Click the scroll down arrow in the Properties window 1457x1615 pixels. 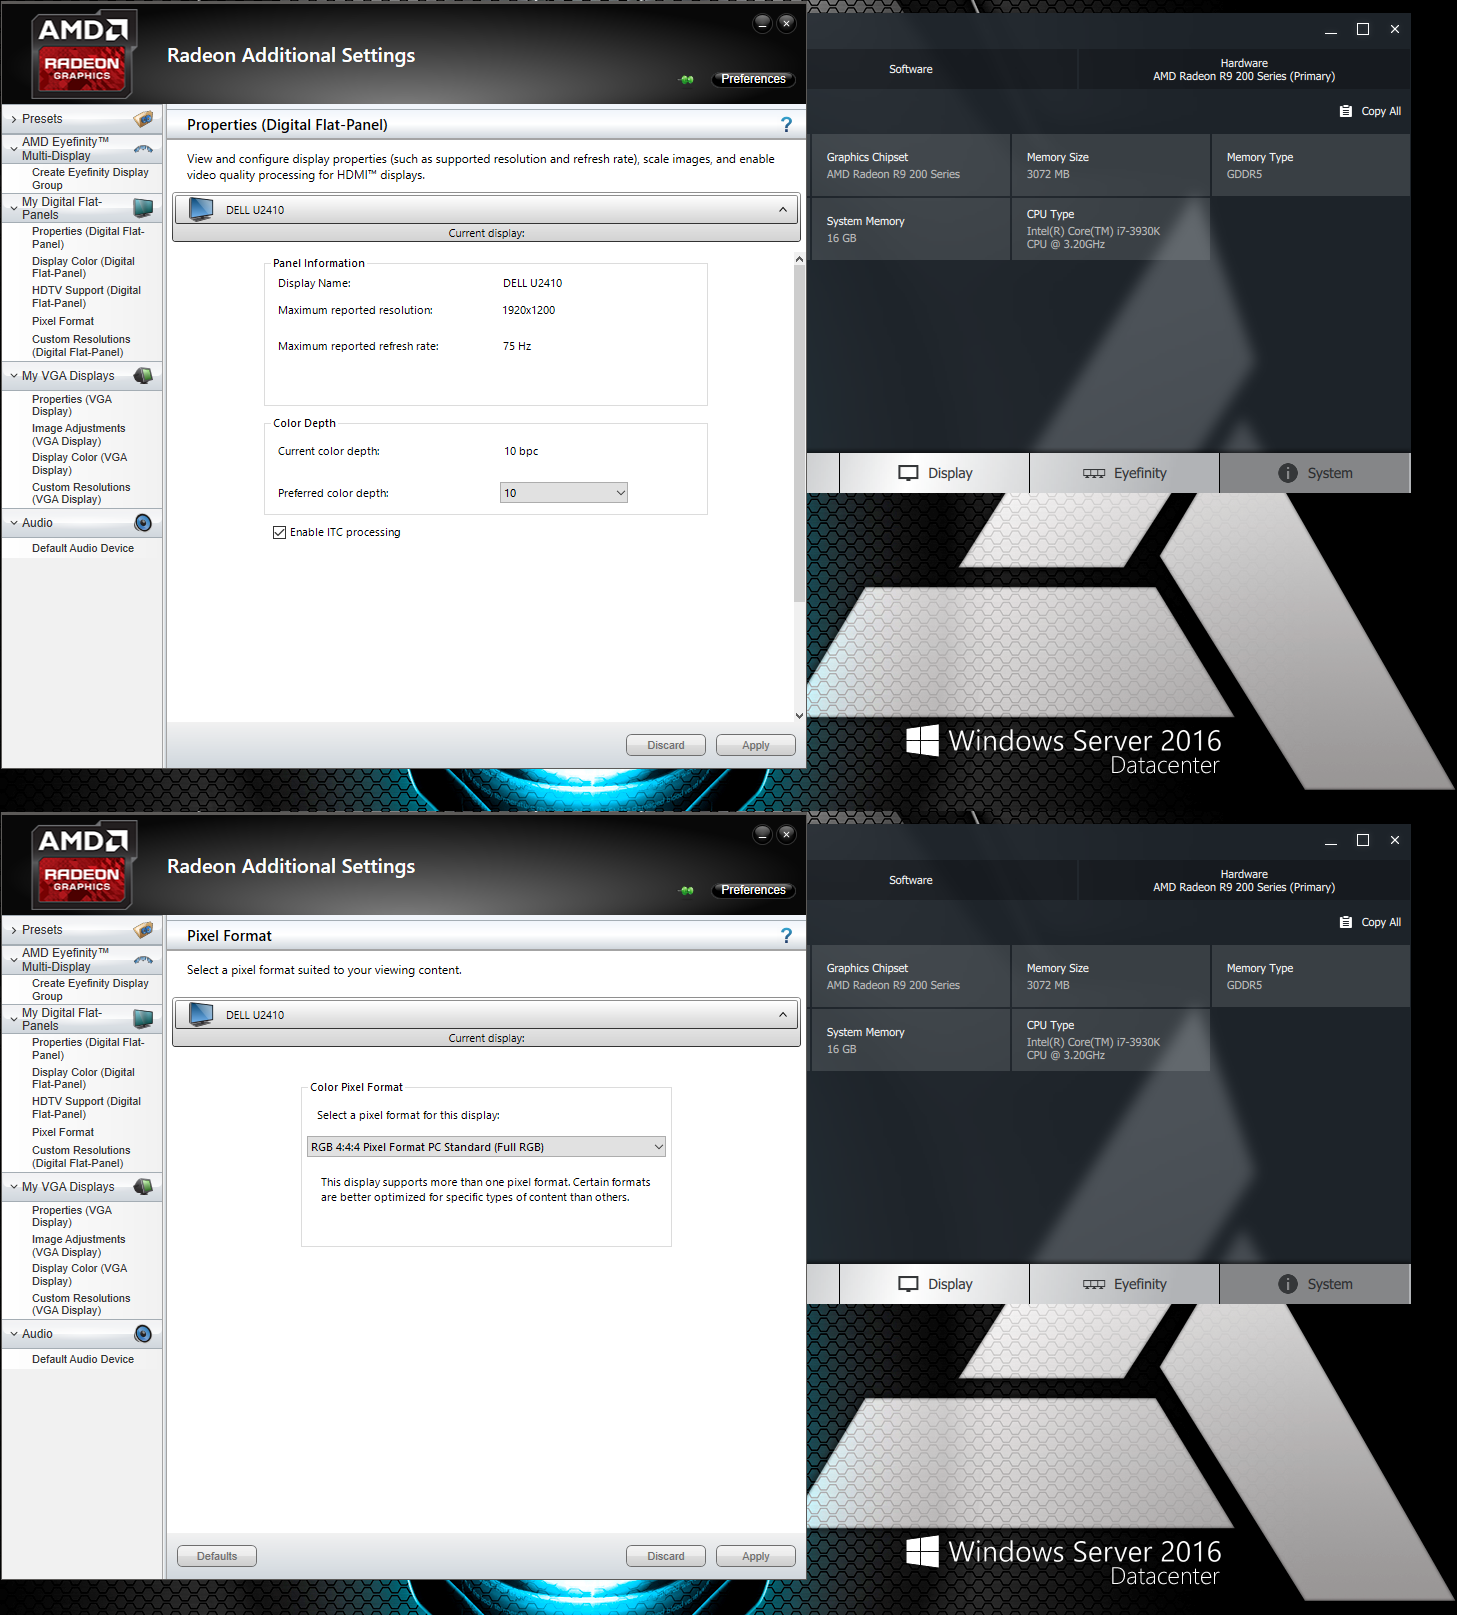tap(799, 715)
